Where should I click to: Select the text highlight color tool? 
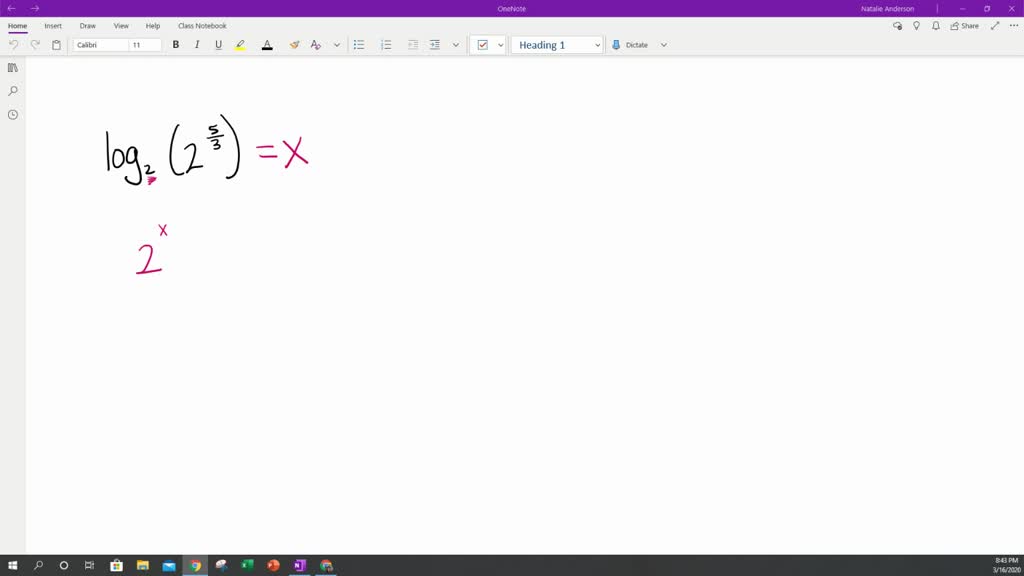point(239,44)
